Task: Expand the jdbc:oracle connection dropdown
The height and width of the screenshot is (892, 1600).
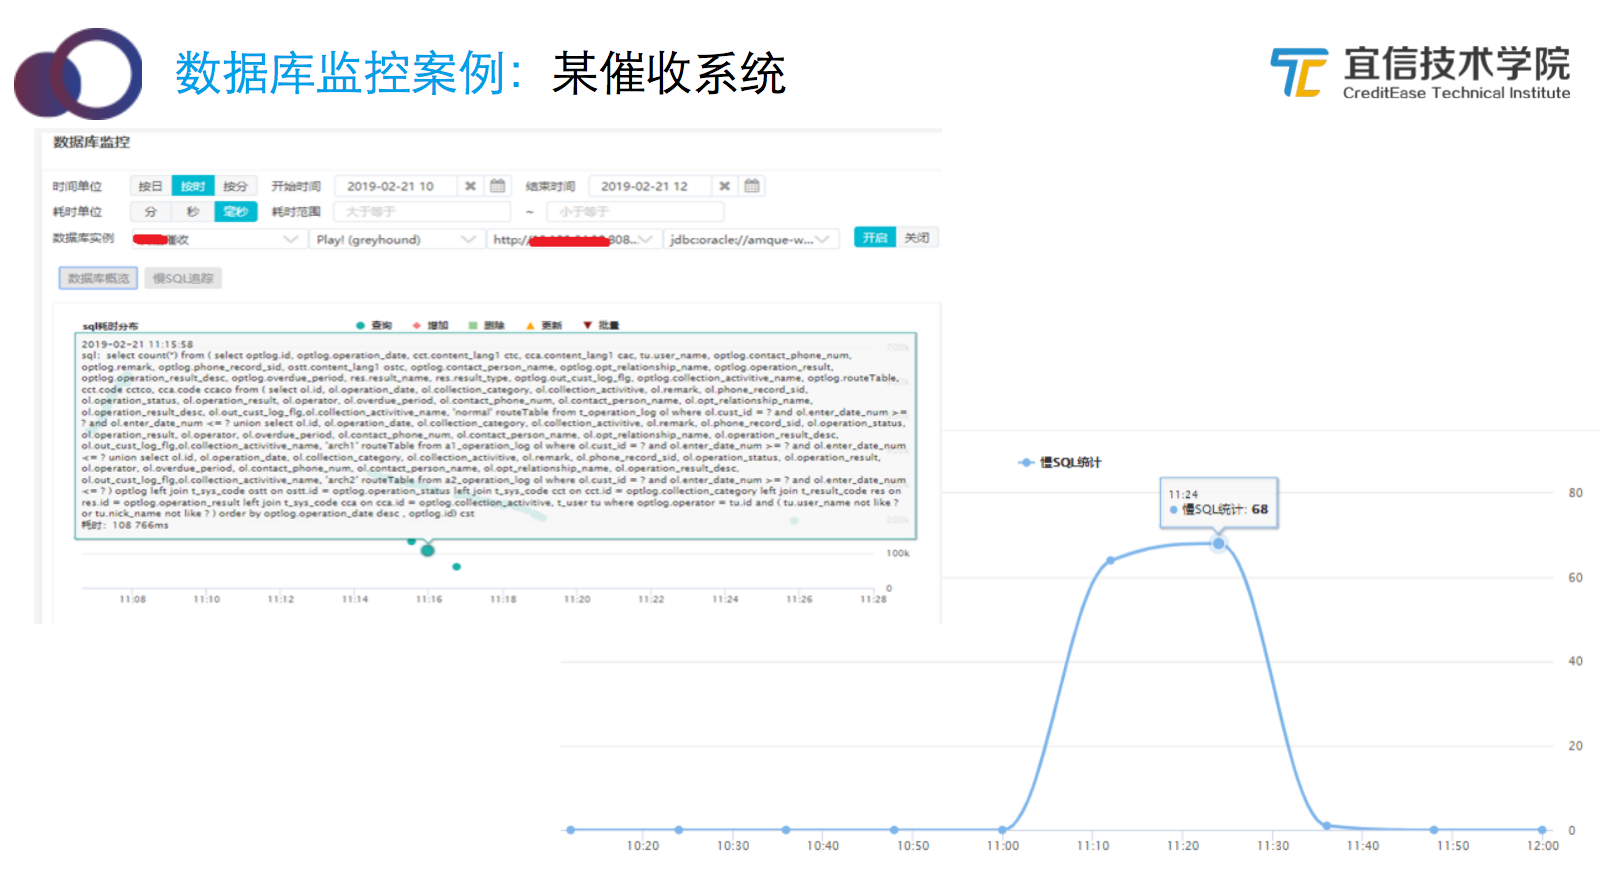Action: pyautogui.click(x=751, y=239)
